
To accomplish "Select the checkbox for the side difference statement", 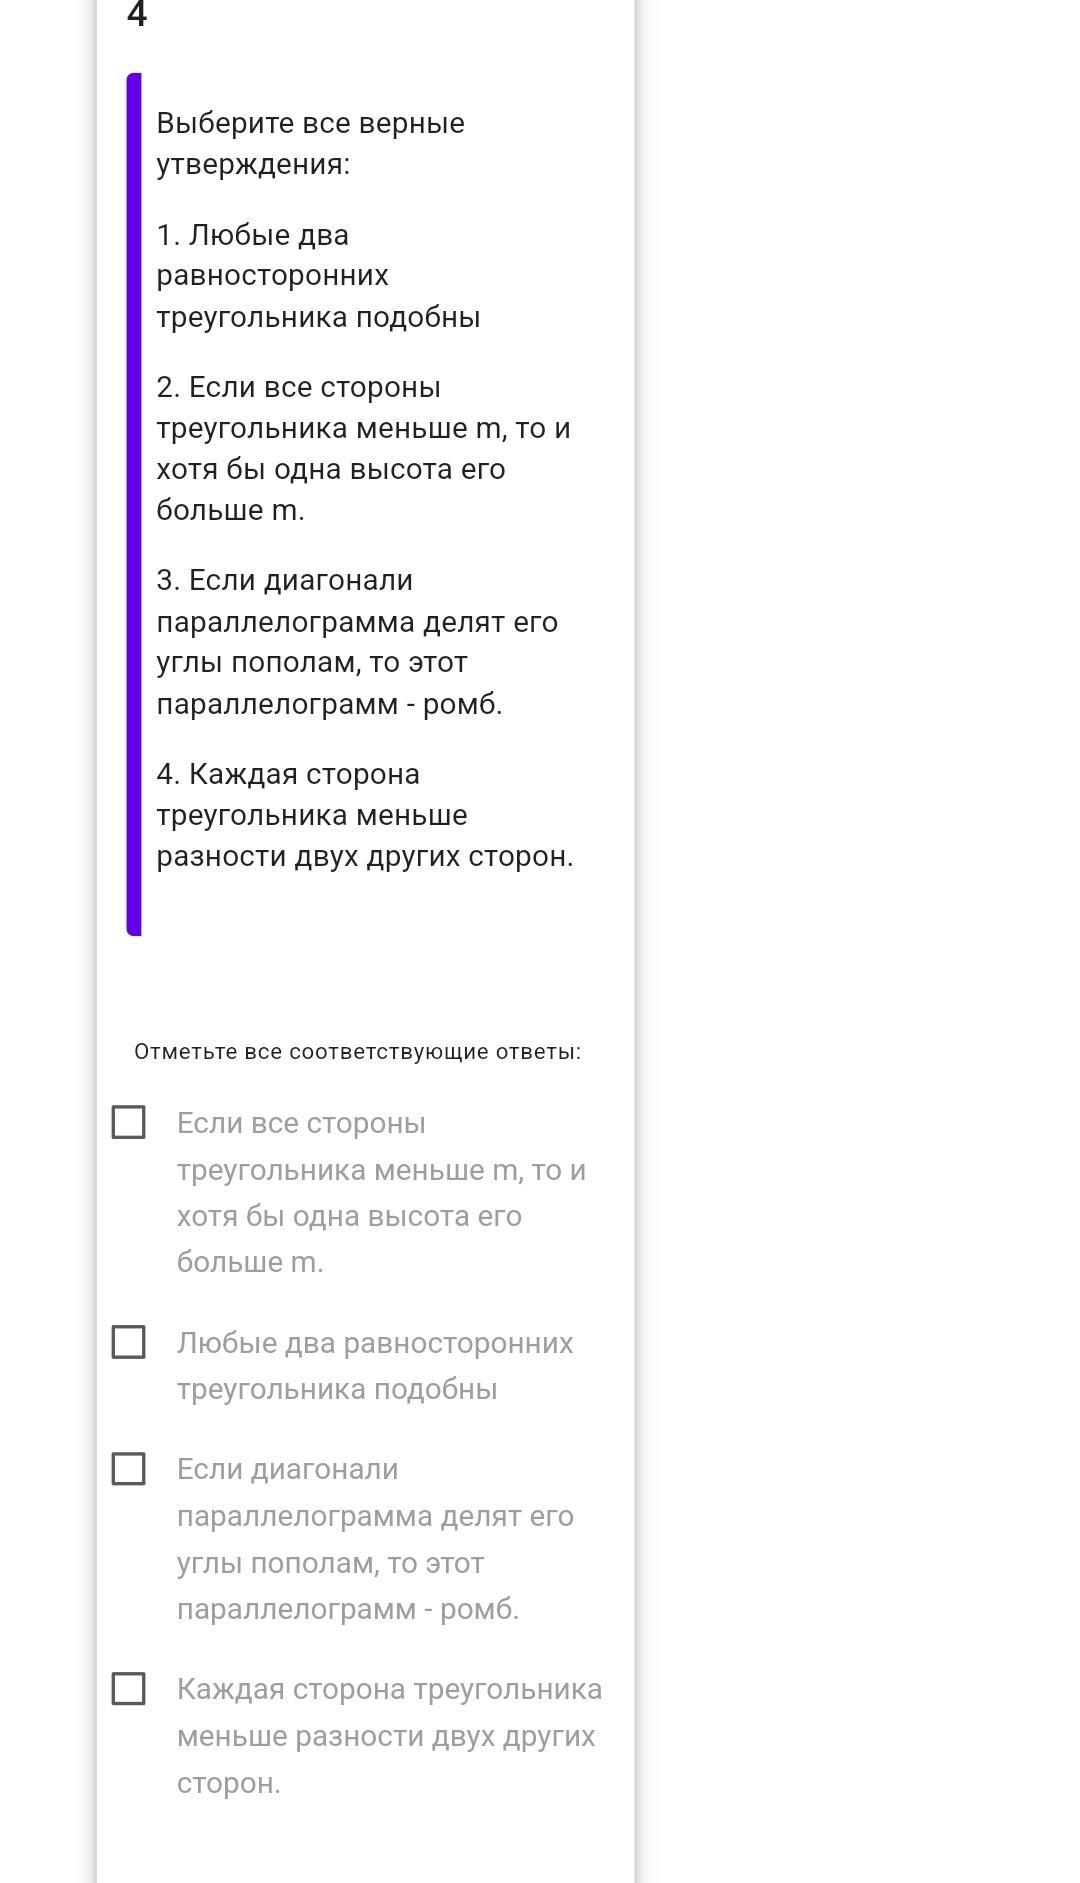I will 128,1689.
